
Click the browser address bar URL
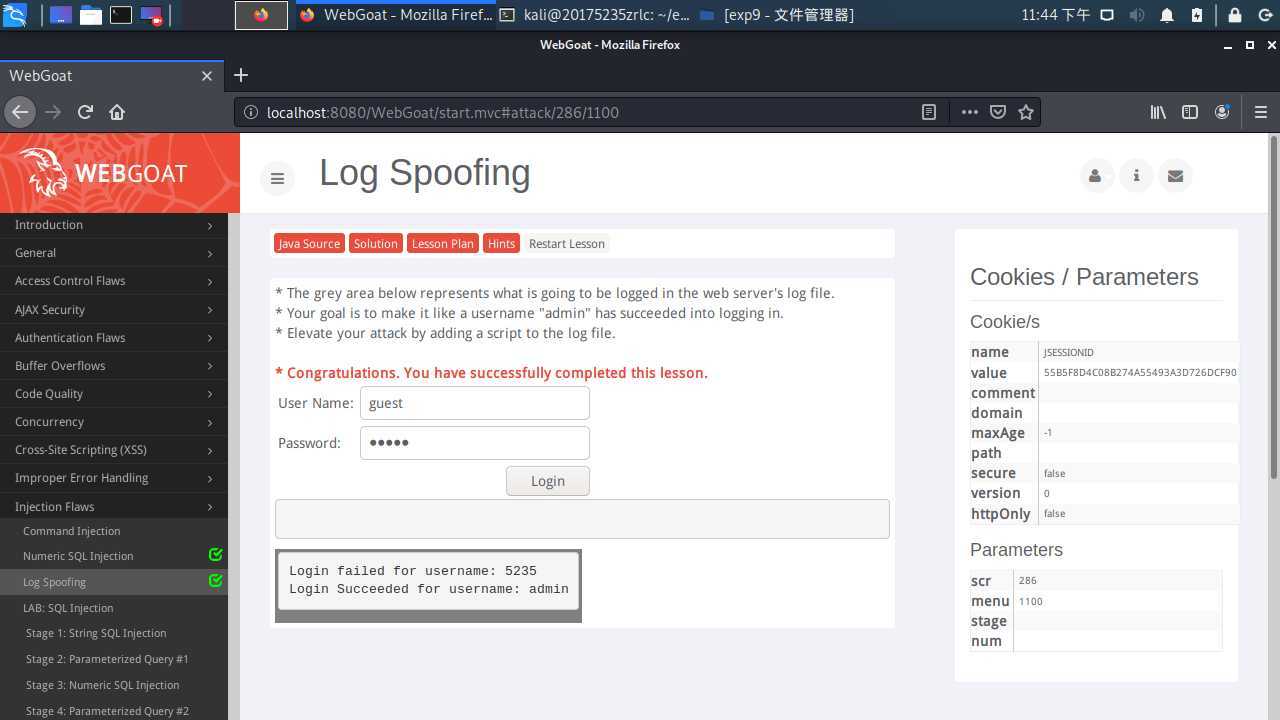[442, 112]
